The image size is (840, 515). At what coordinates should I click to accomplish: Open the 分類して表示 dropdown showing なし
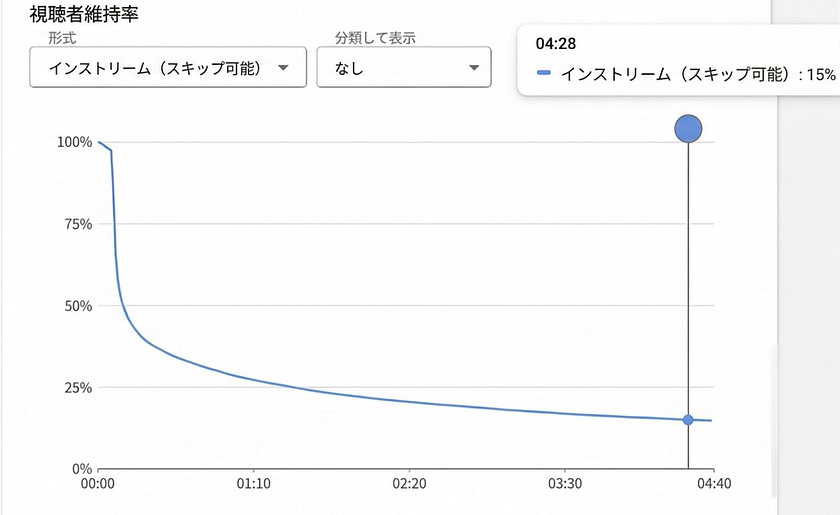[403, 68]
